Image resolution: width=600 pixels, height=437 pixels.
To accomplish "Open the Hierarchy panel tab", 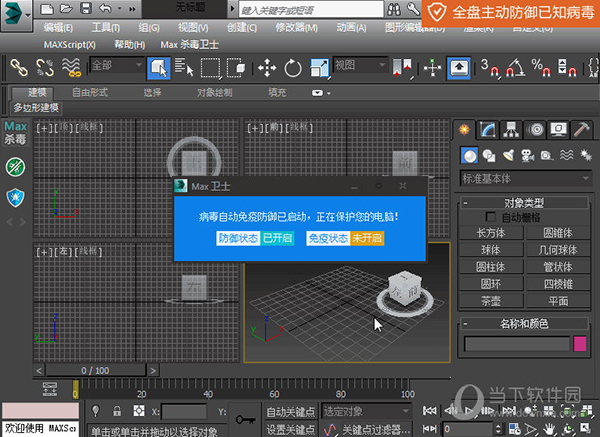I will click(x=511, y=130).
